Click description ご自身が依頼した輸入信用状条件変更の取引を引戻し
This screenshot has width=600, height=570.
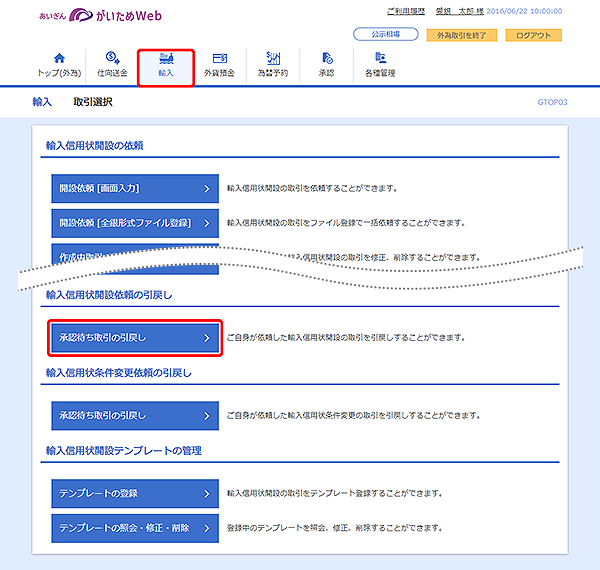pyautogui.click(x=354, y=416)
